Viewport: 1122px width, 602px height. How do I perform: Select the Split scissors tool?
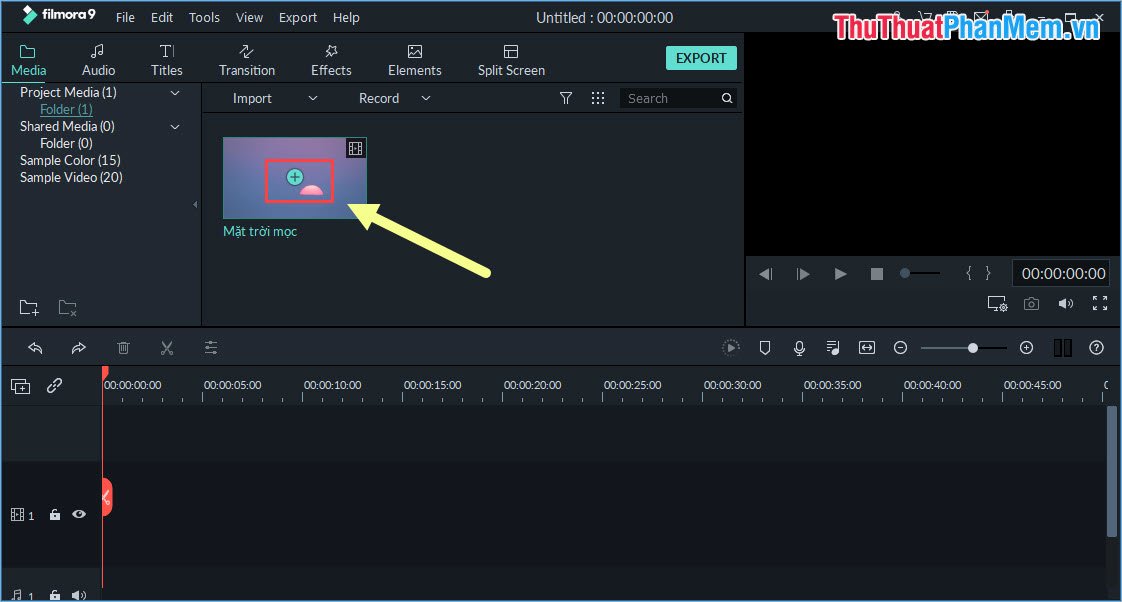(167, 347)
